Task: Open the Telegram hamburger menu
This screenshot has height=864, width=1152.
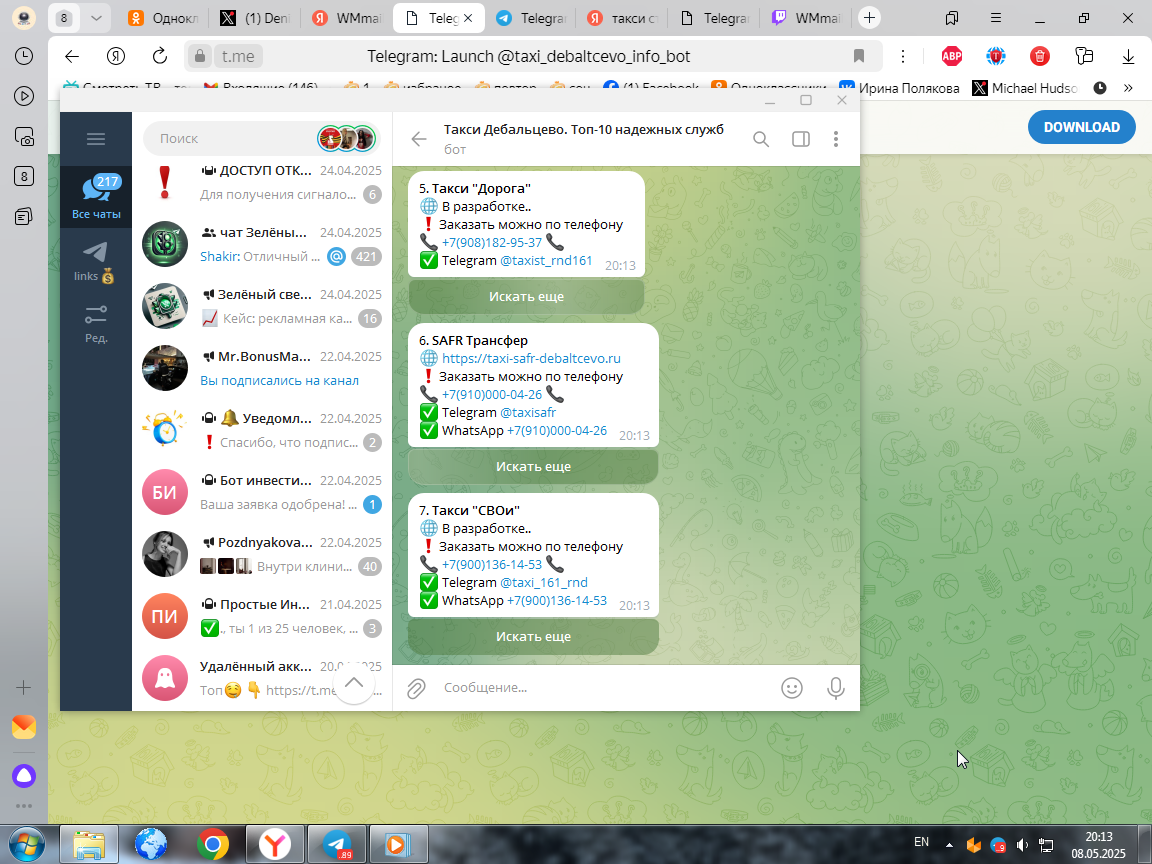Action: [96, 139]
